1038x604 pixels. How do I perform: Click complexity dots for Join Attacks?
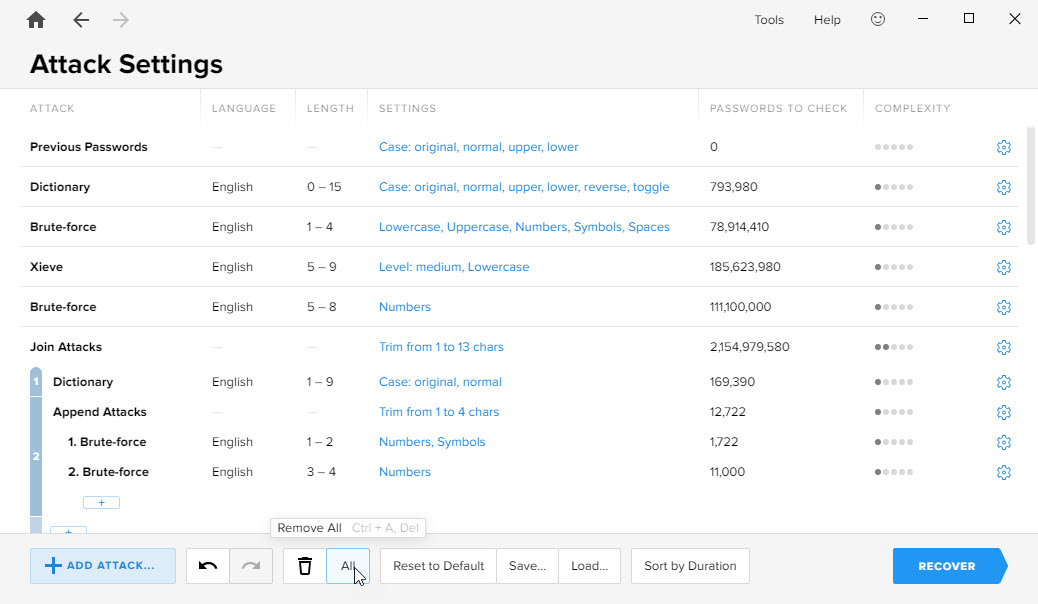tap(894, 347)
